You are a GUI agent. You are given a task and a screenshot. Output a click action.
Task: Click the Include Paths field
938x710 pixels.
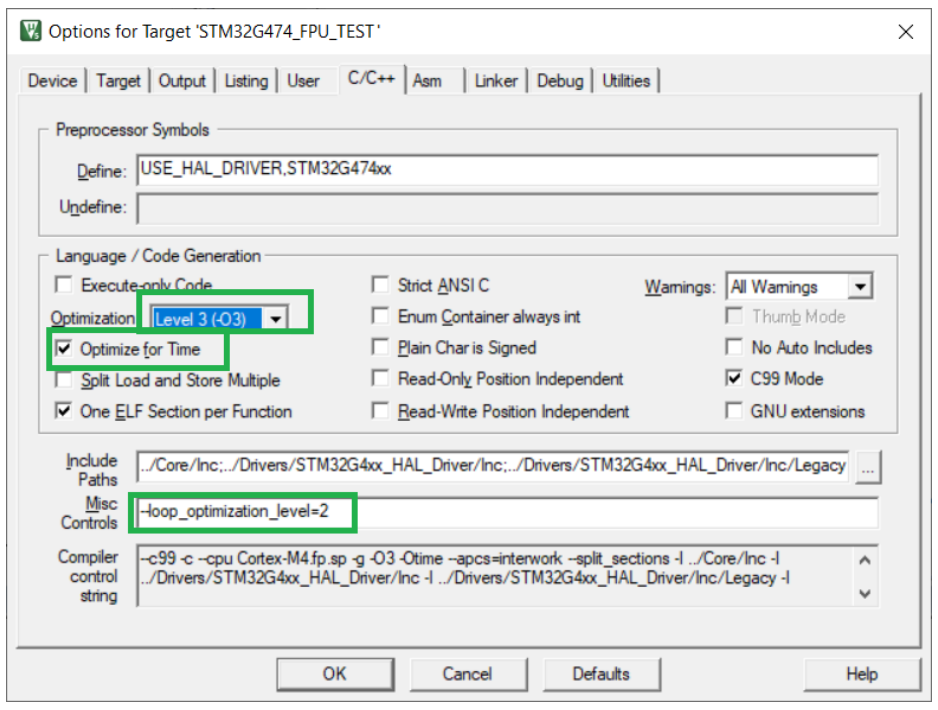pos(493,466)
